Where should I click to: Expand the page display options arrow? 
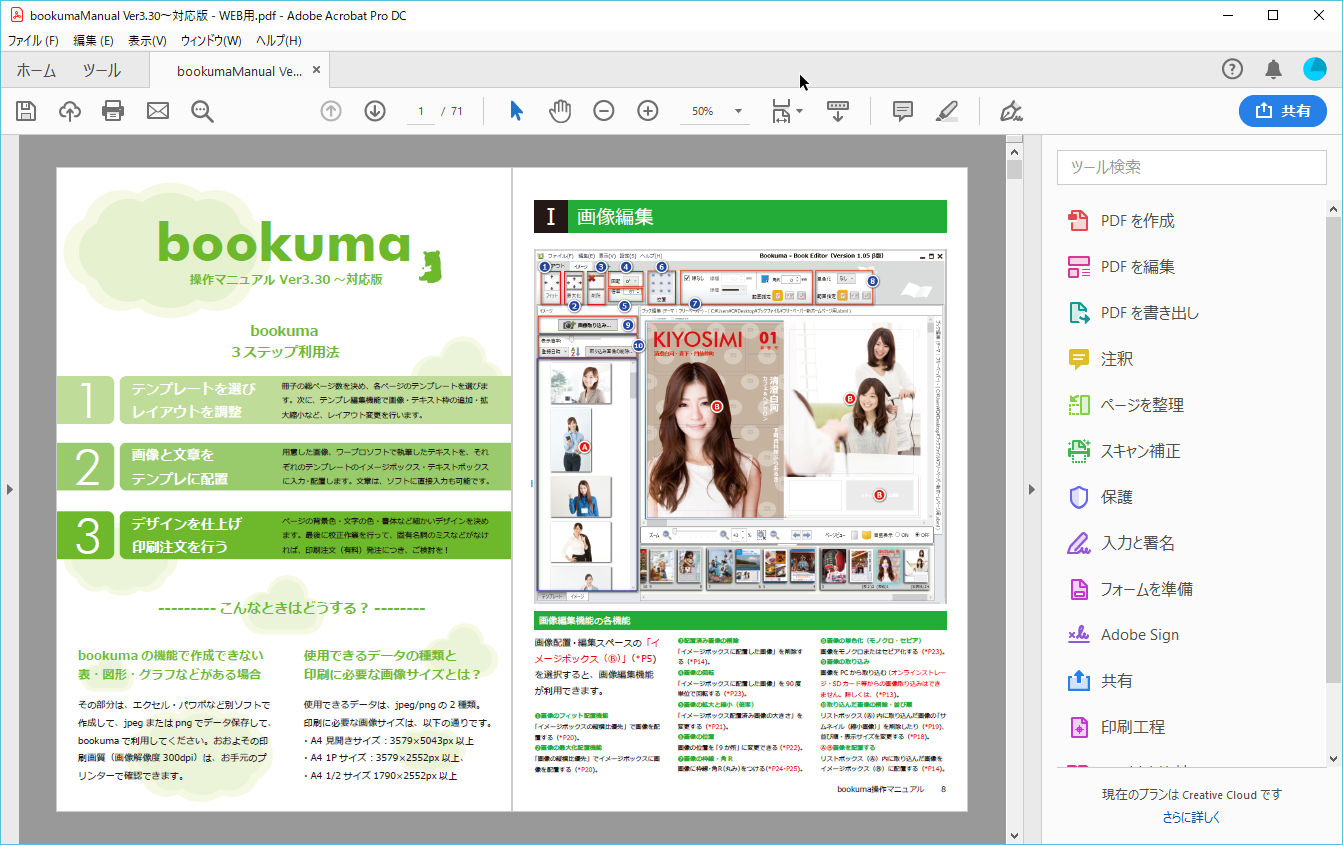tap(800, 112)
